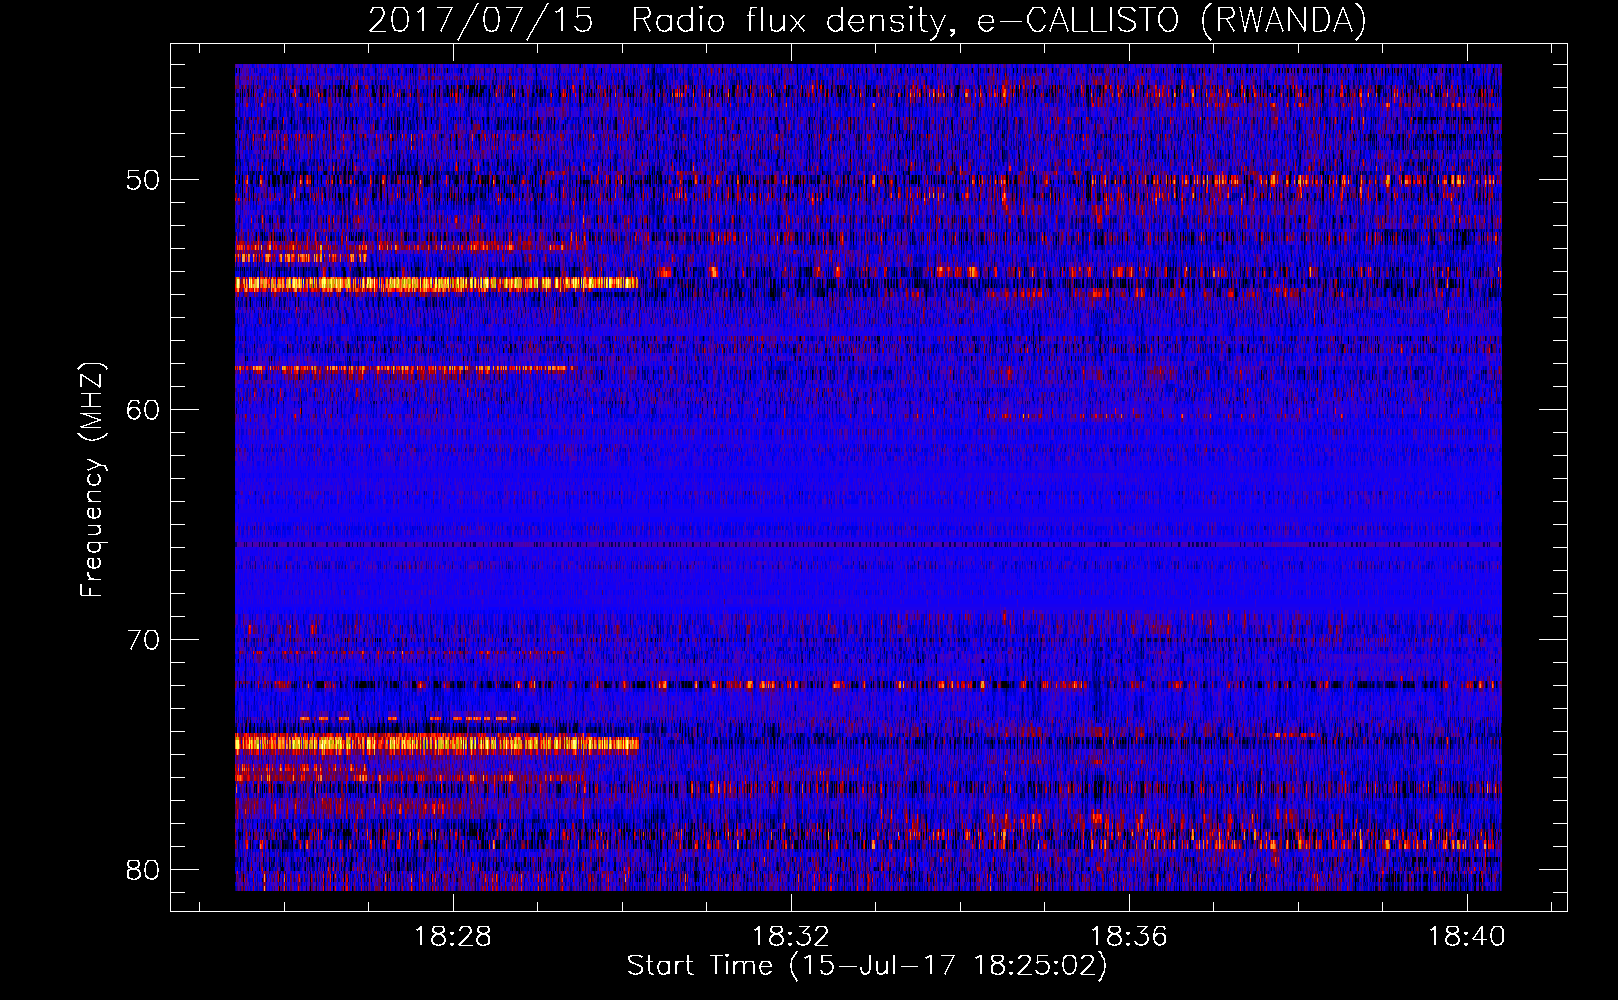The height and width of the screenshot is (1000, 1618).
Task: Click the 18:40 time tick label
Action: click(1467, 937)
